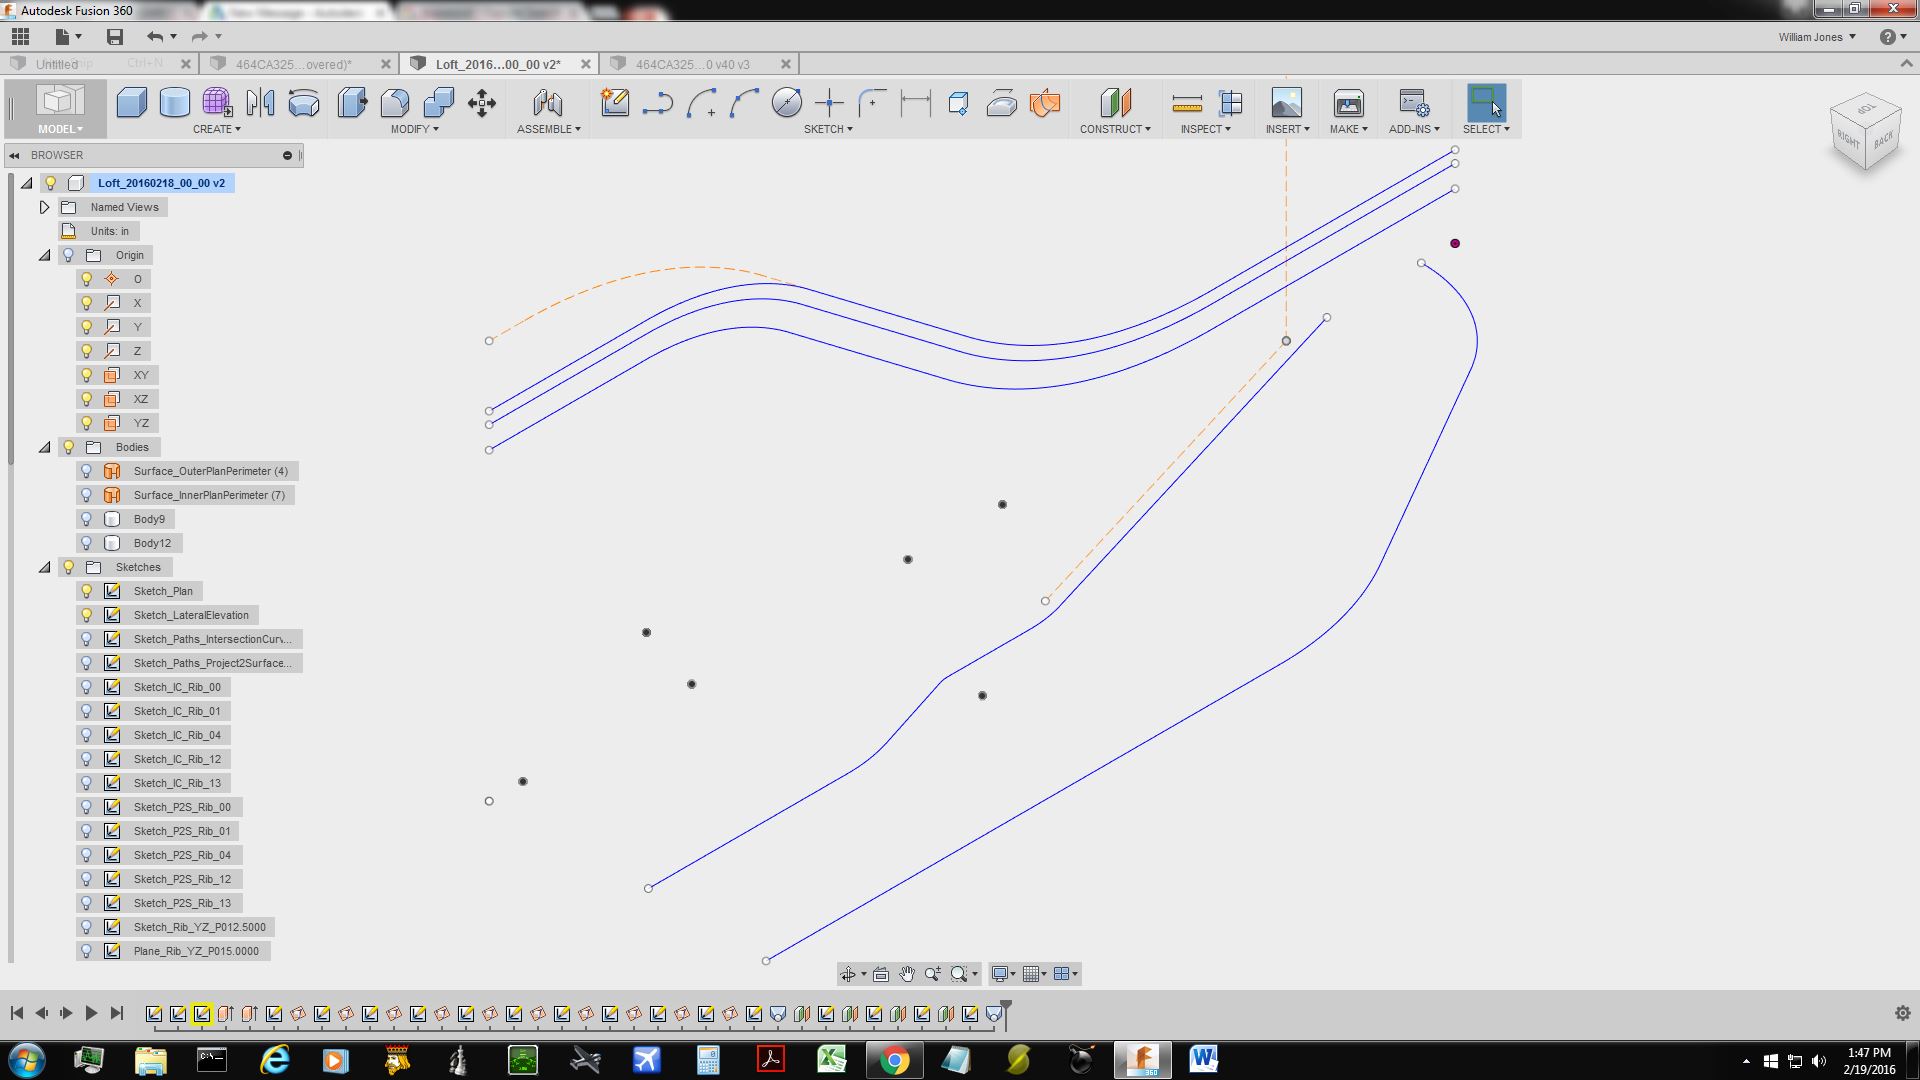Toggle visibility of Sketch_Plan
The image size is (1920, 1080).
[x=87, y=591]
